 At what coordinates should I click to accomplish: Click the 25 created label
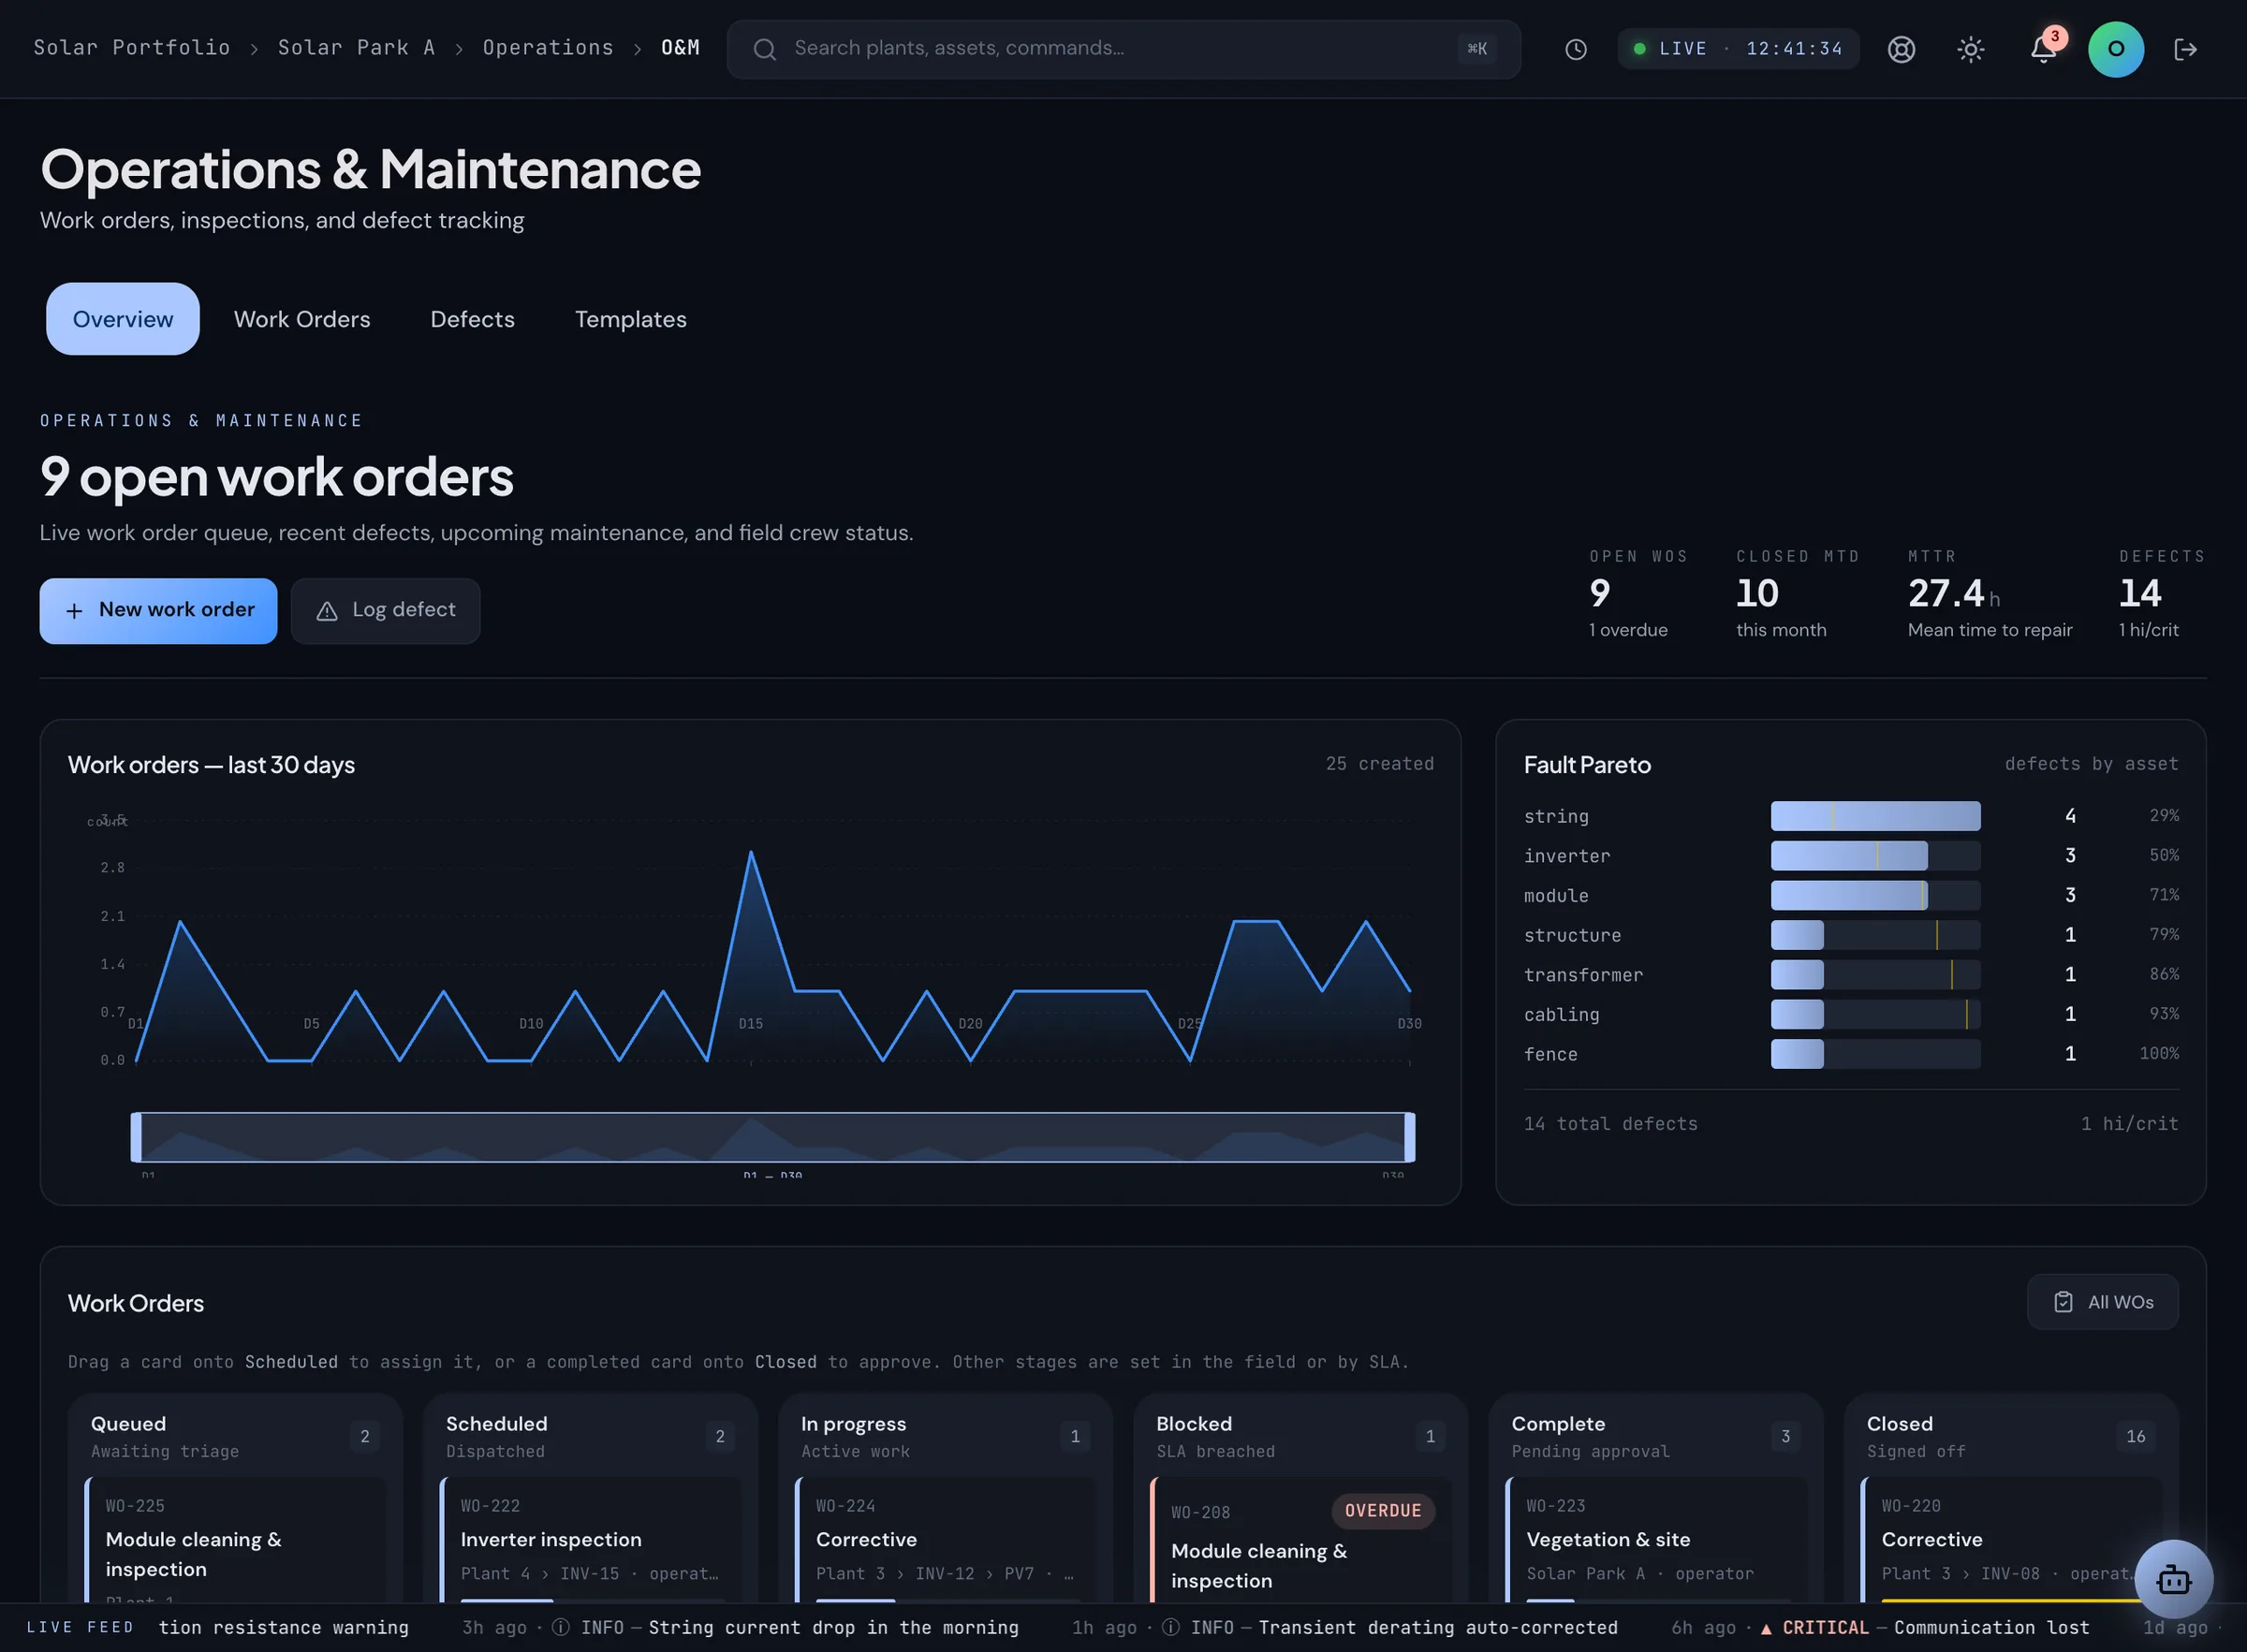point(1379,764)
